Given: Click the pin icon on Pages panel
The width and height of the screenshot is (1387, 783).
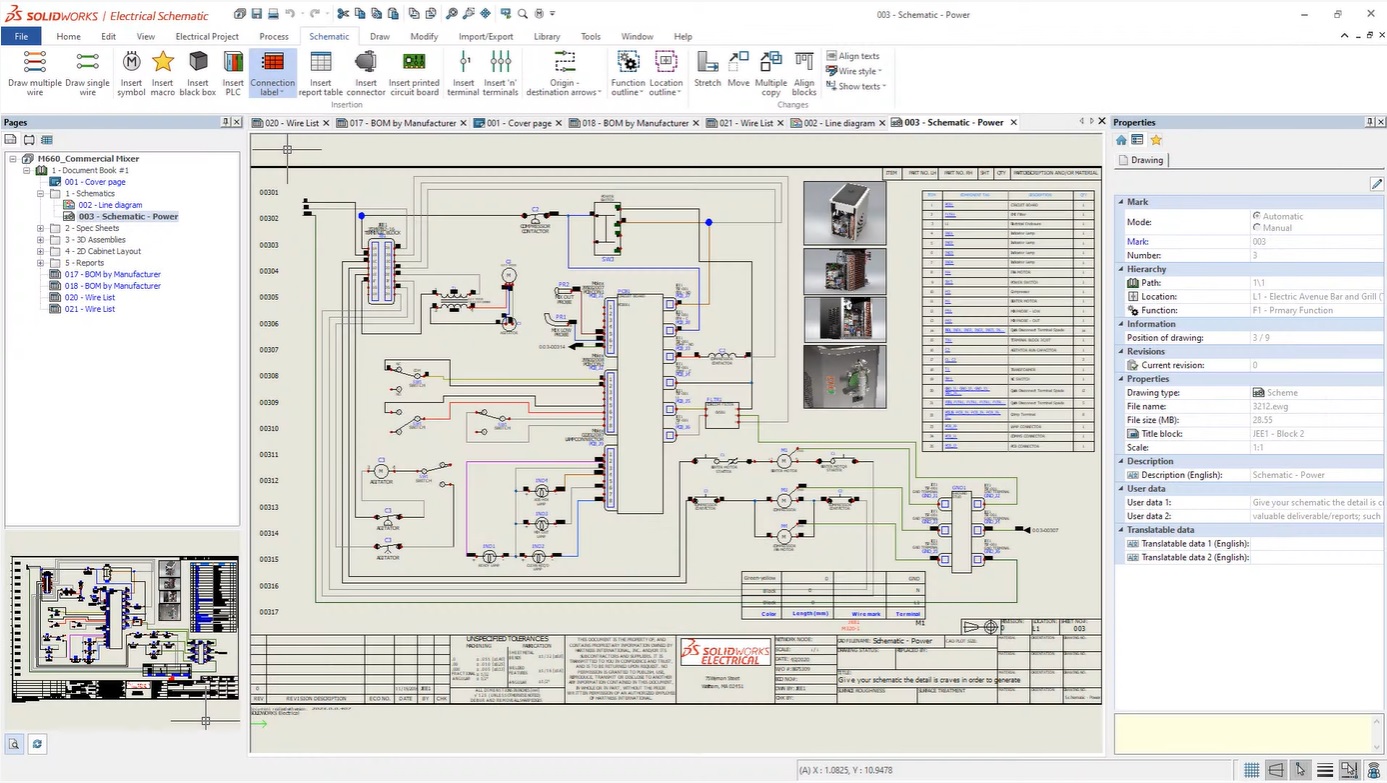Looking at the screenshot, I should (225, 122).
